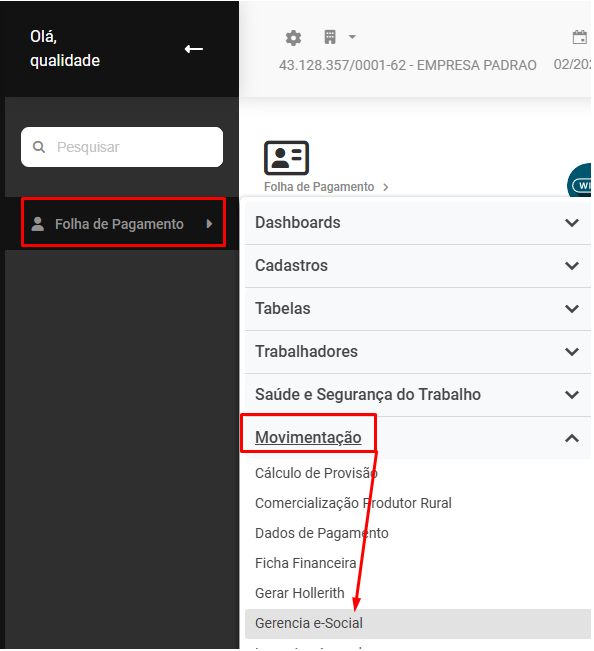Expand the Tabelas section
This screenshot has width=594, height=651.
tap(418, 309)
